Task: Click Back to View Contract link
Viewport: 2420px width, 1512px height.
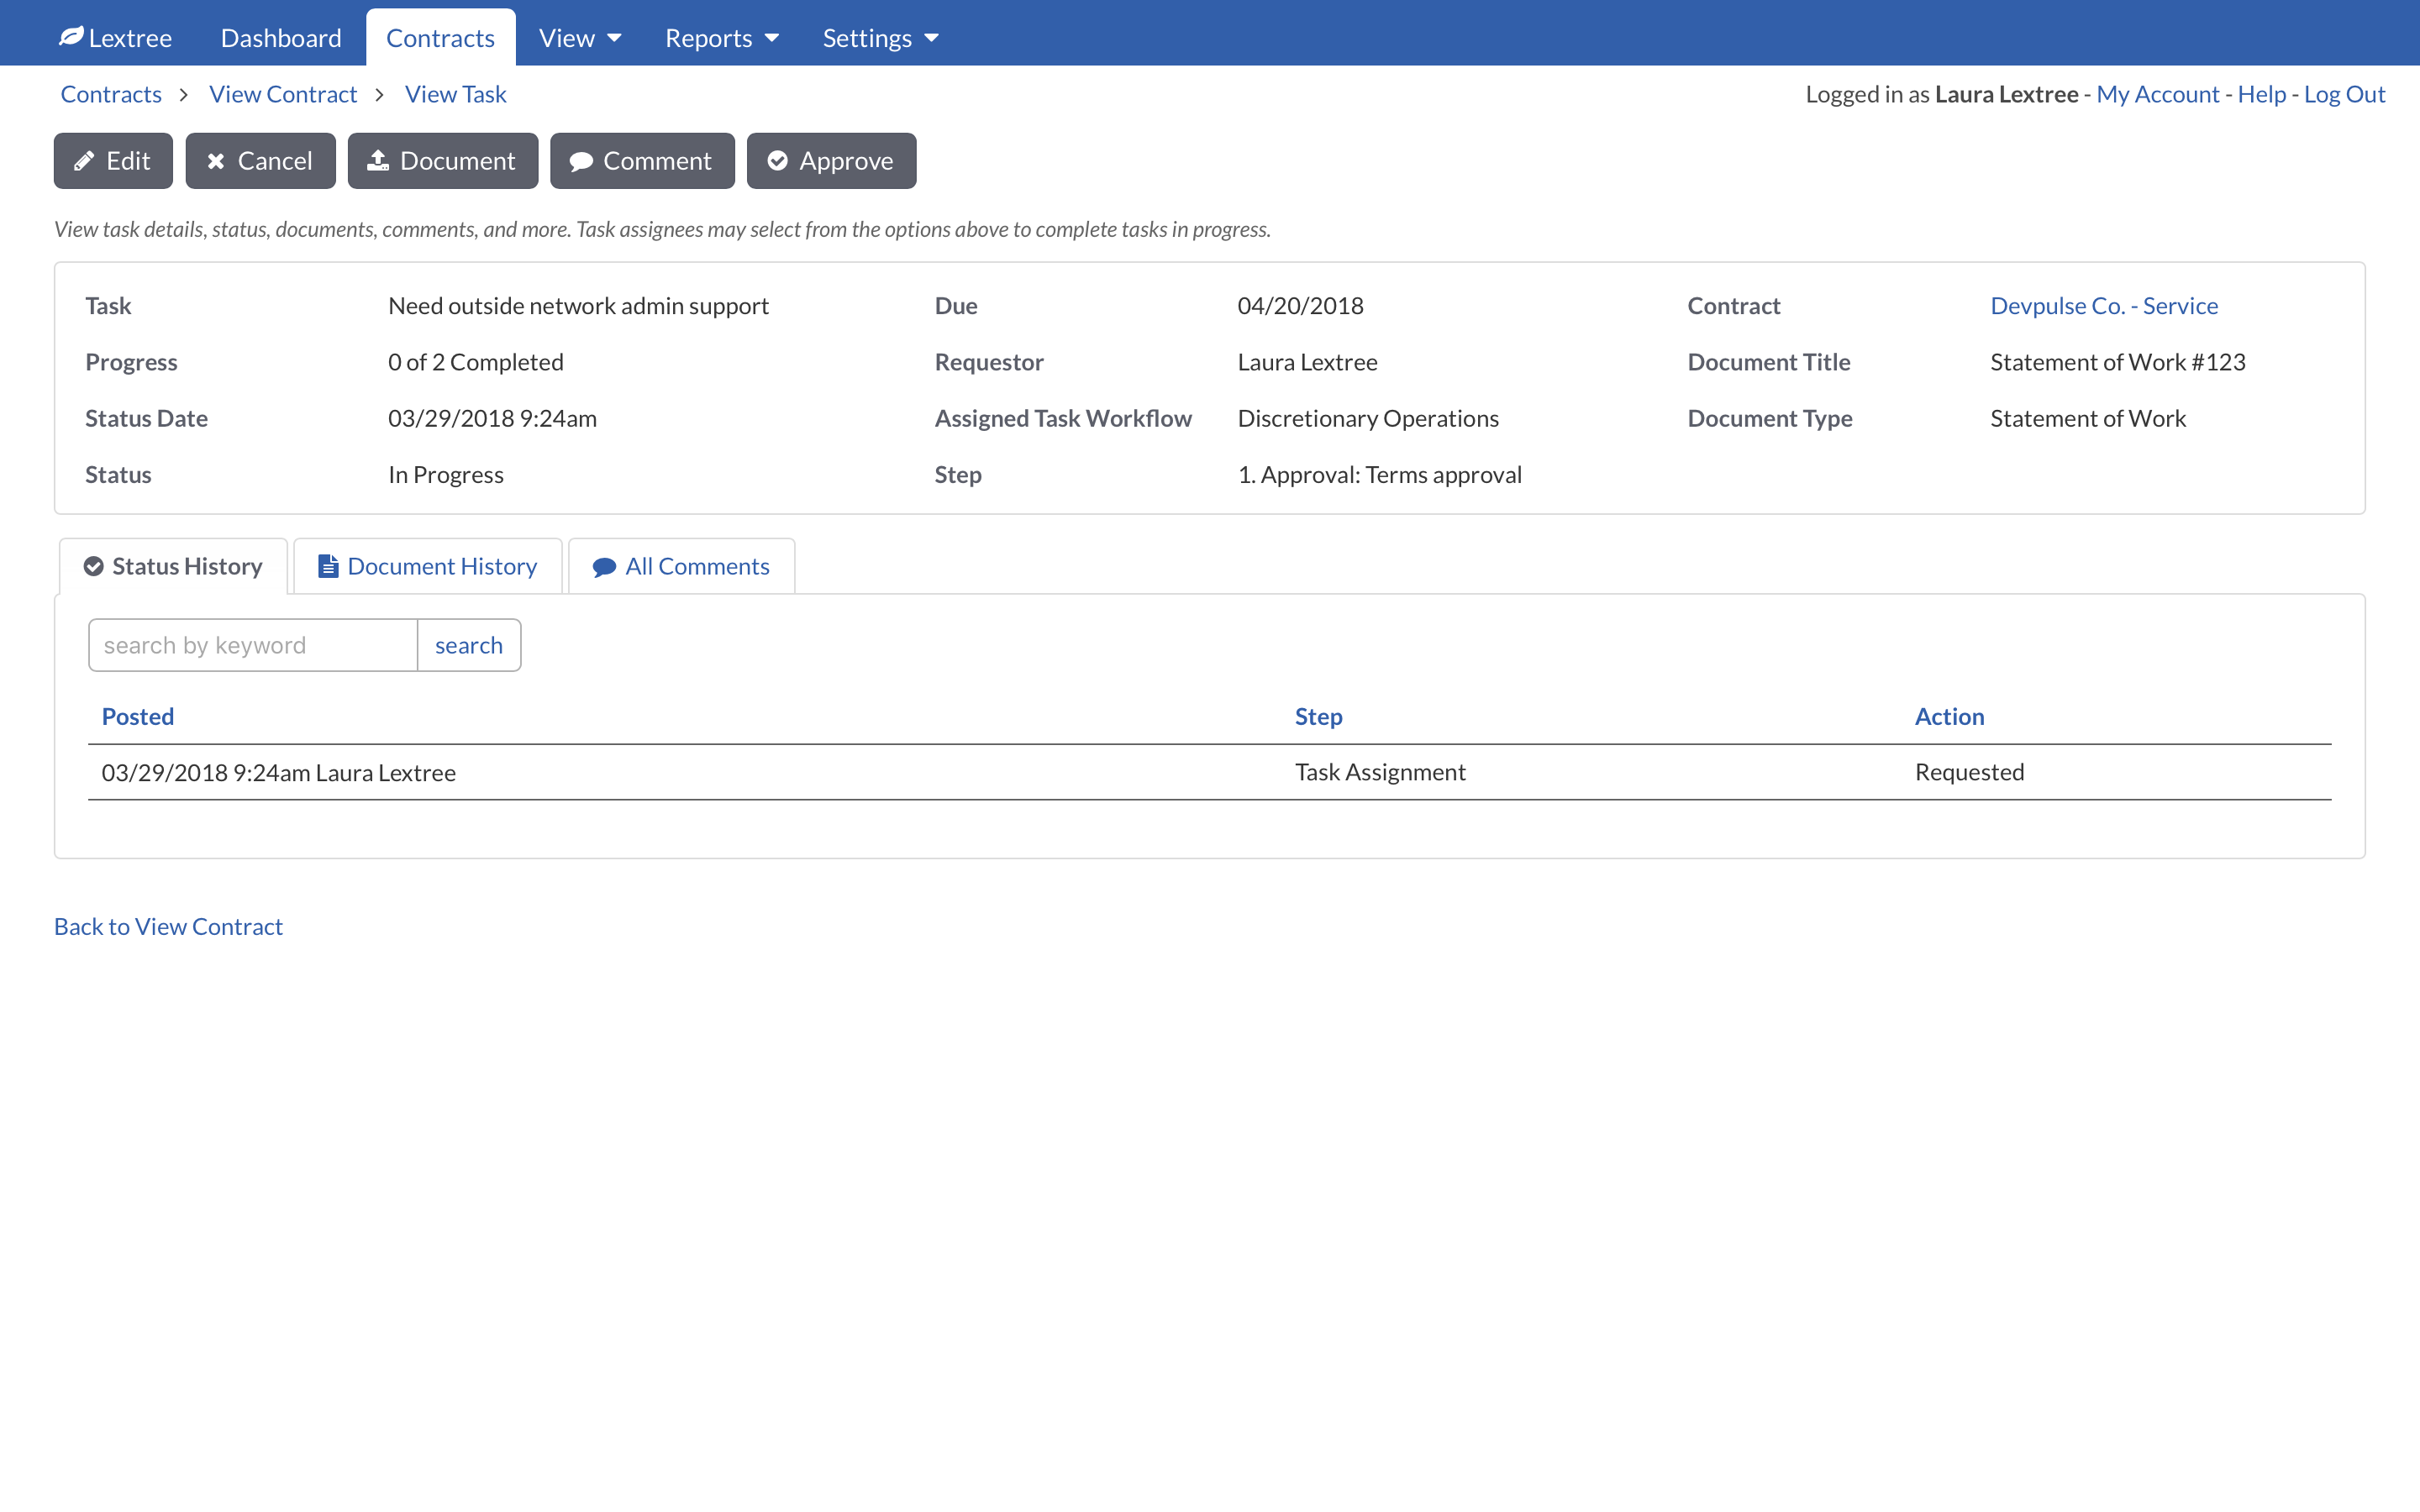Action: pos(168,926)
